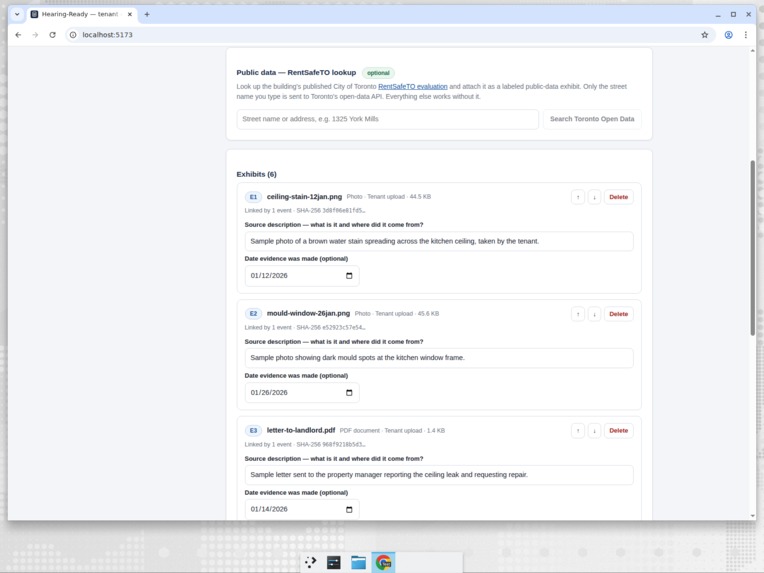Image resolution: width=764 pixels, height=573 pixels.
Task: Open calendar picker for 01/14/2026 date
Action: point(349,509)
